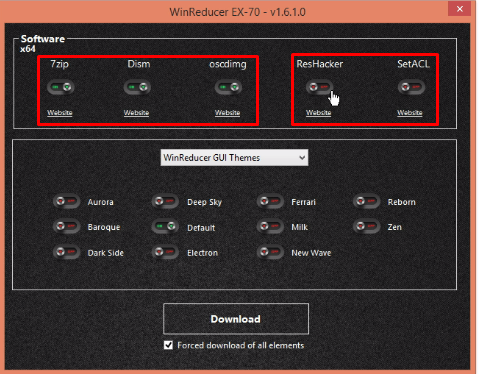Disable the Default theme switch

165,227
